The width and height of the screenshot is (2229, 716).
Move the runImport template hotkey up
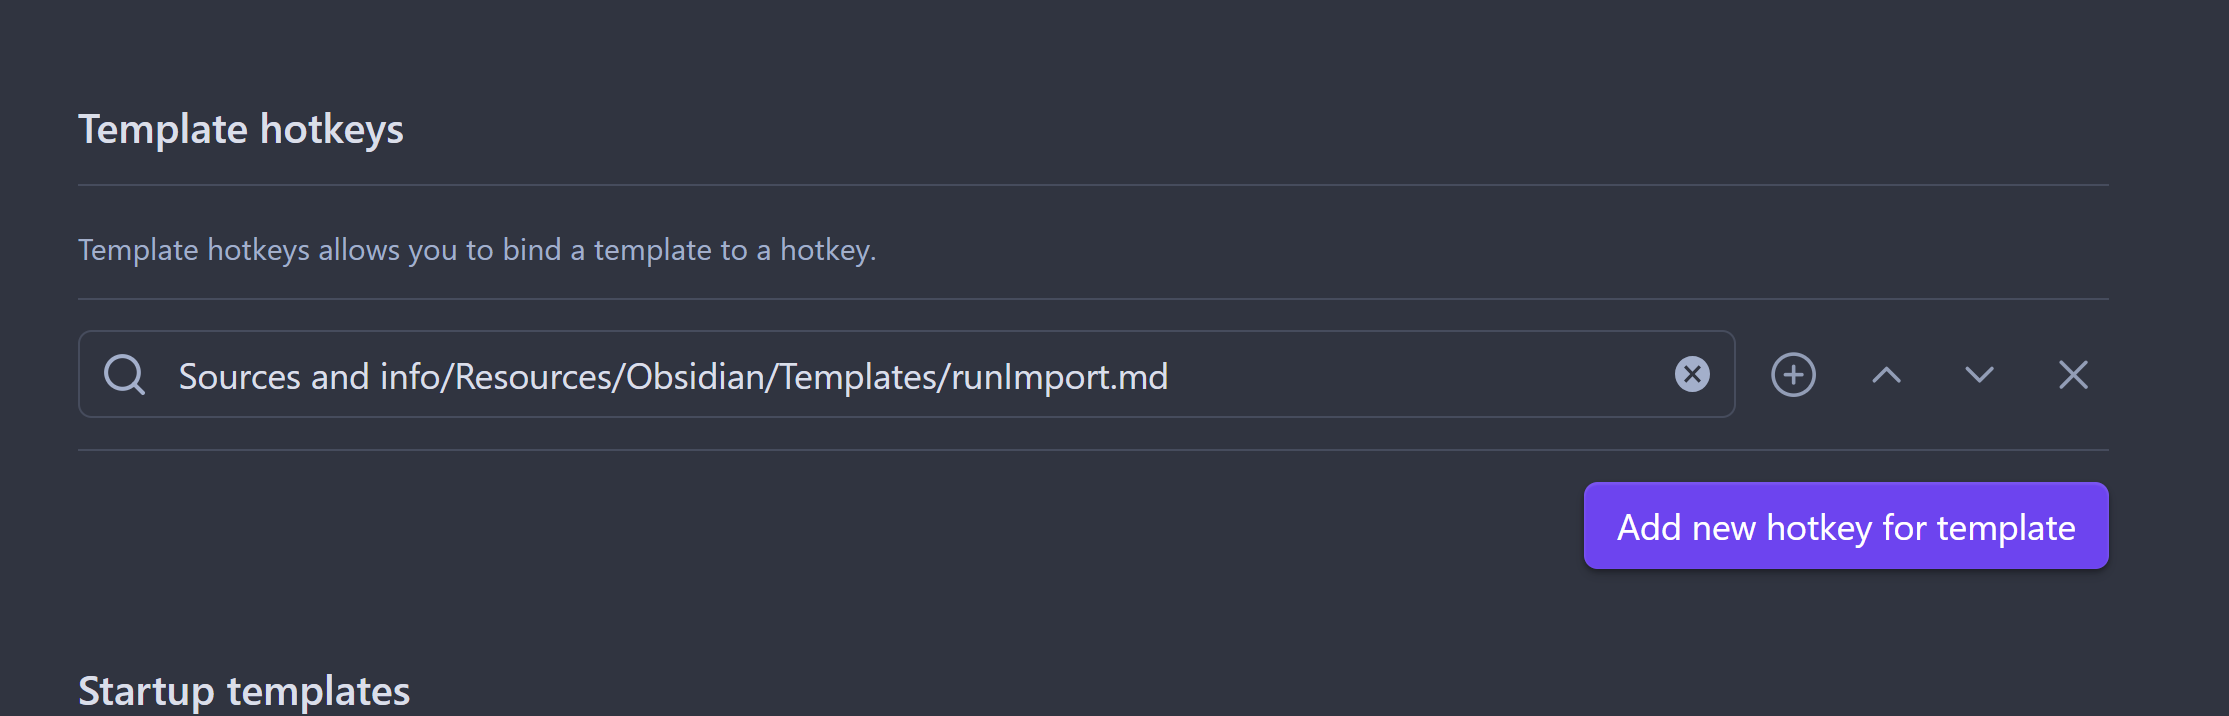tap(1886, 375)
